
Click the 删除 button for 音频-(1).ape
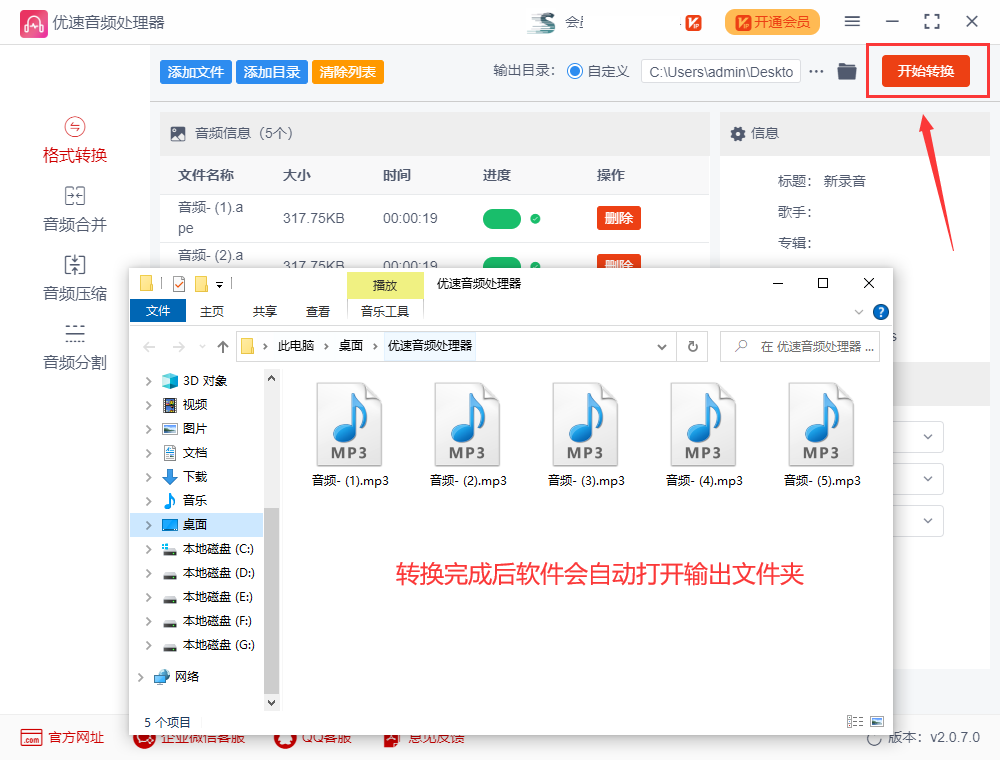tap(618, 217)
